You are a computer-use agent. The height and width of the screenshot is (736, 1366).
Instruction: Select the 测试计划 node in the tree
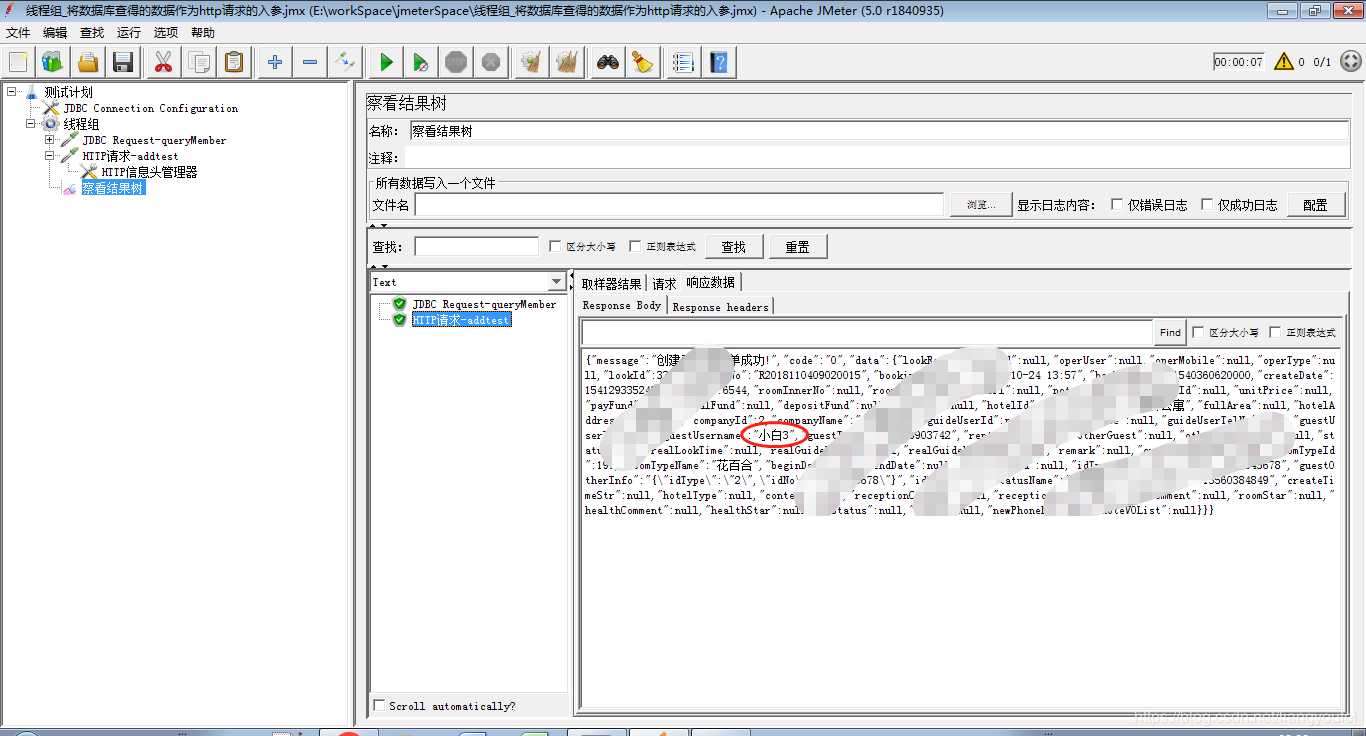(x=68, y=92)
